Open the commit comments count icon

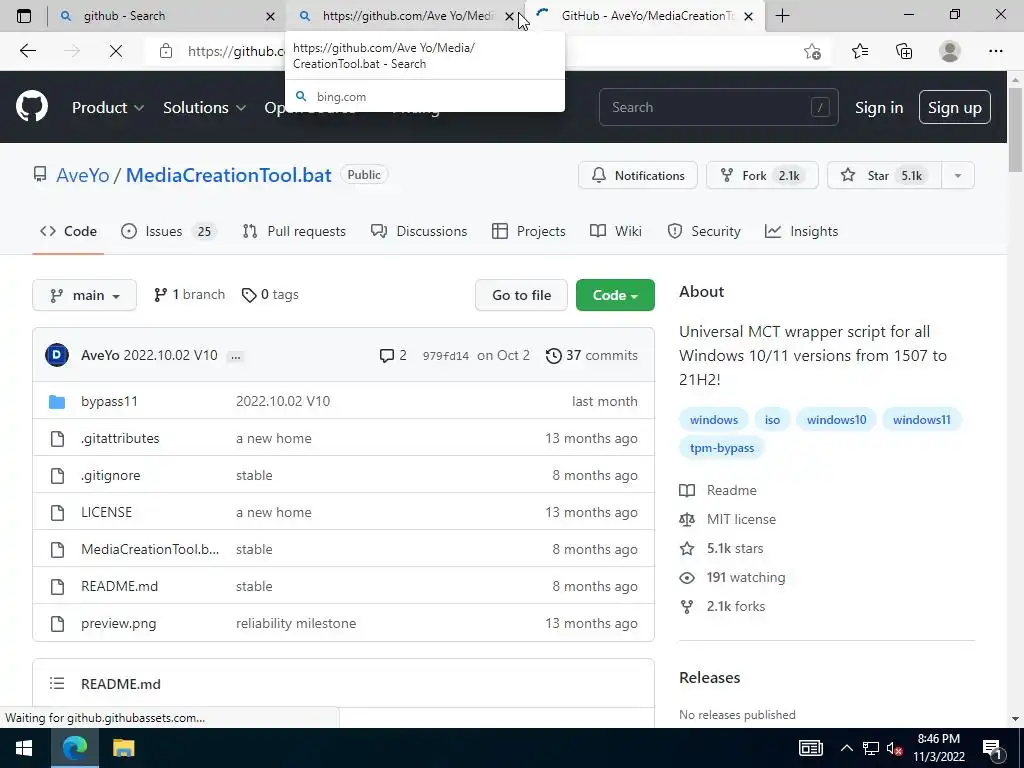pyautogui.click(x=392, y=355)
